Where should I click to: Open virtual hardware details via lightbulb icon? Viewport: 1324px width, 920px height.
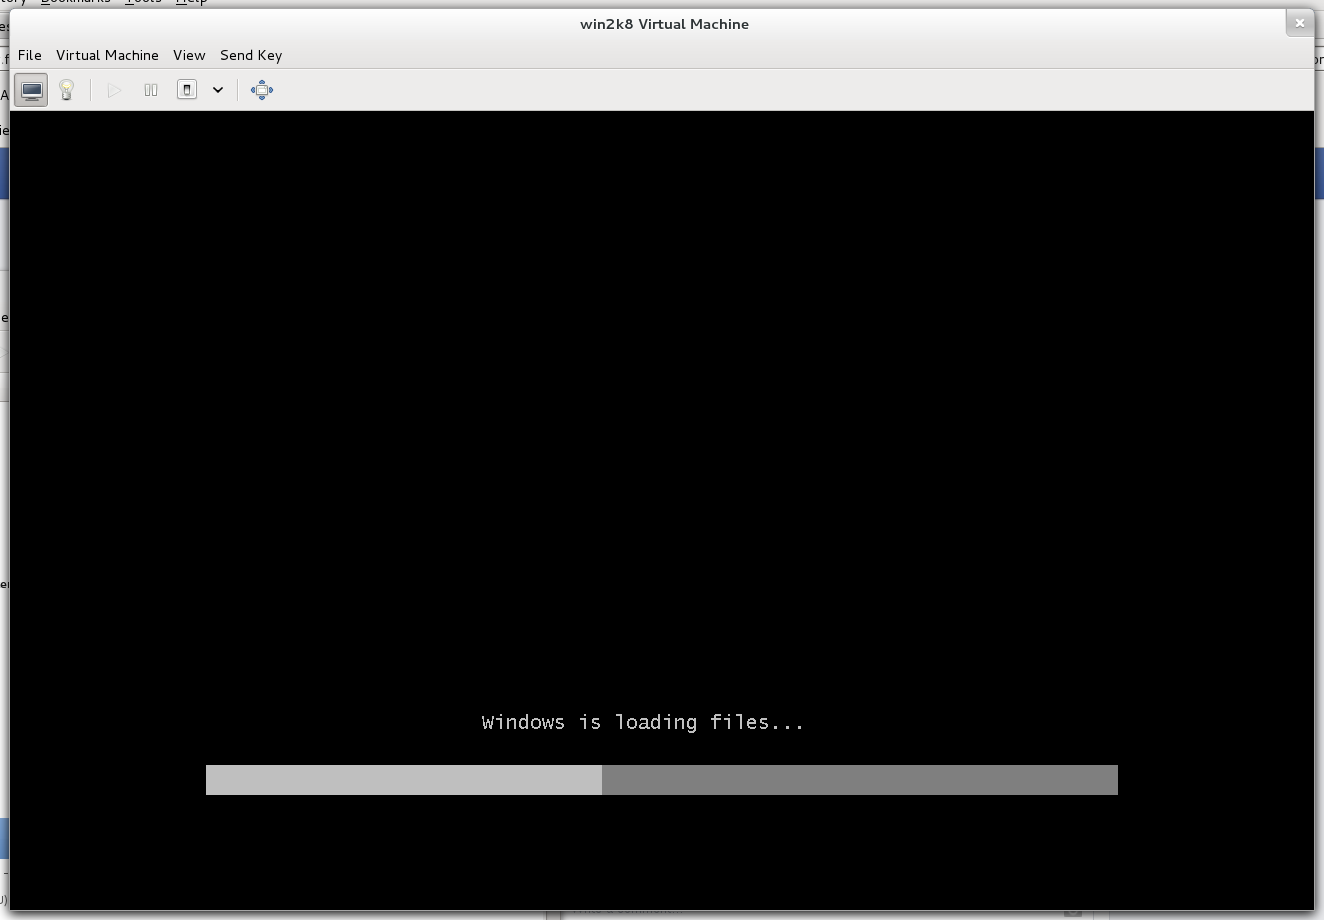coord(67,90)
